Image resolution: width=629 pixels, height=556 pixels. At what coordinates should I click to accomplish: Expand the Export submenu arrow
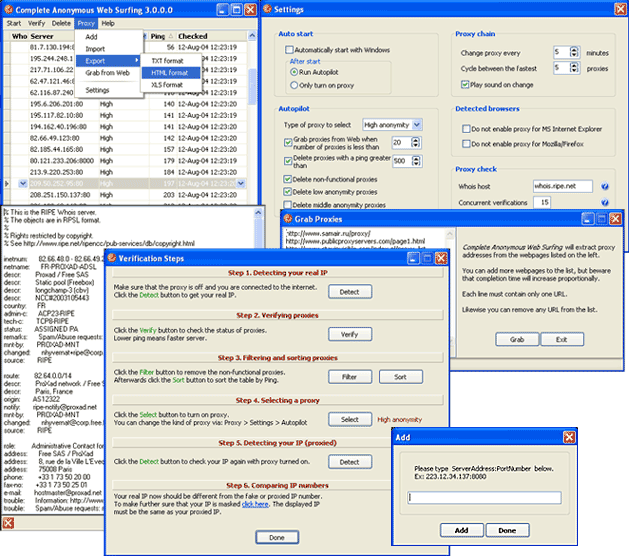(137, 61)
